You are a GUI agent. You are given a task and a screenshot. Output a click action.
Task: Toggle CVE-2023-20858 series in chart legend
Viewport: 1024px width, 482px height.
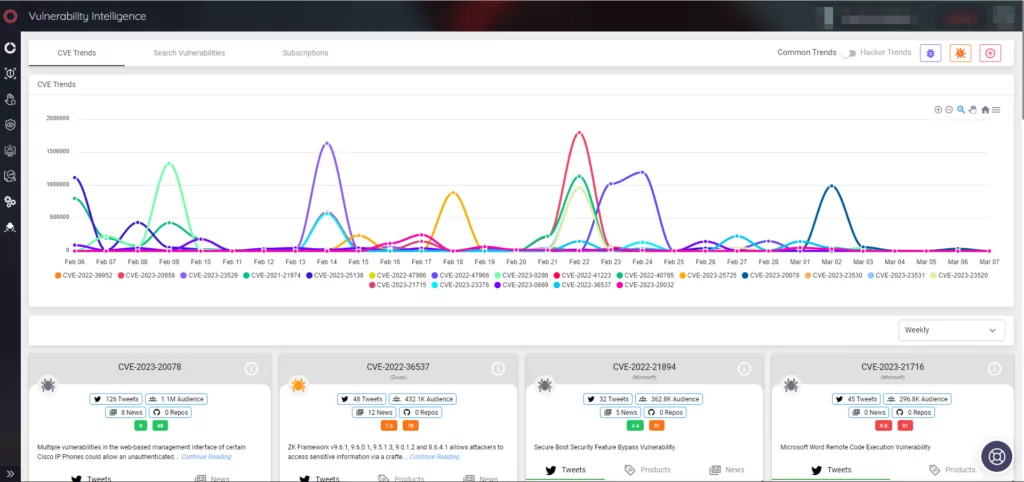[x=147, y=275]
